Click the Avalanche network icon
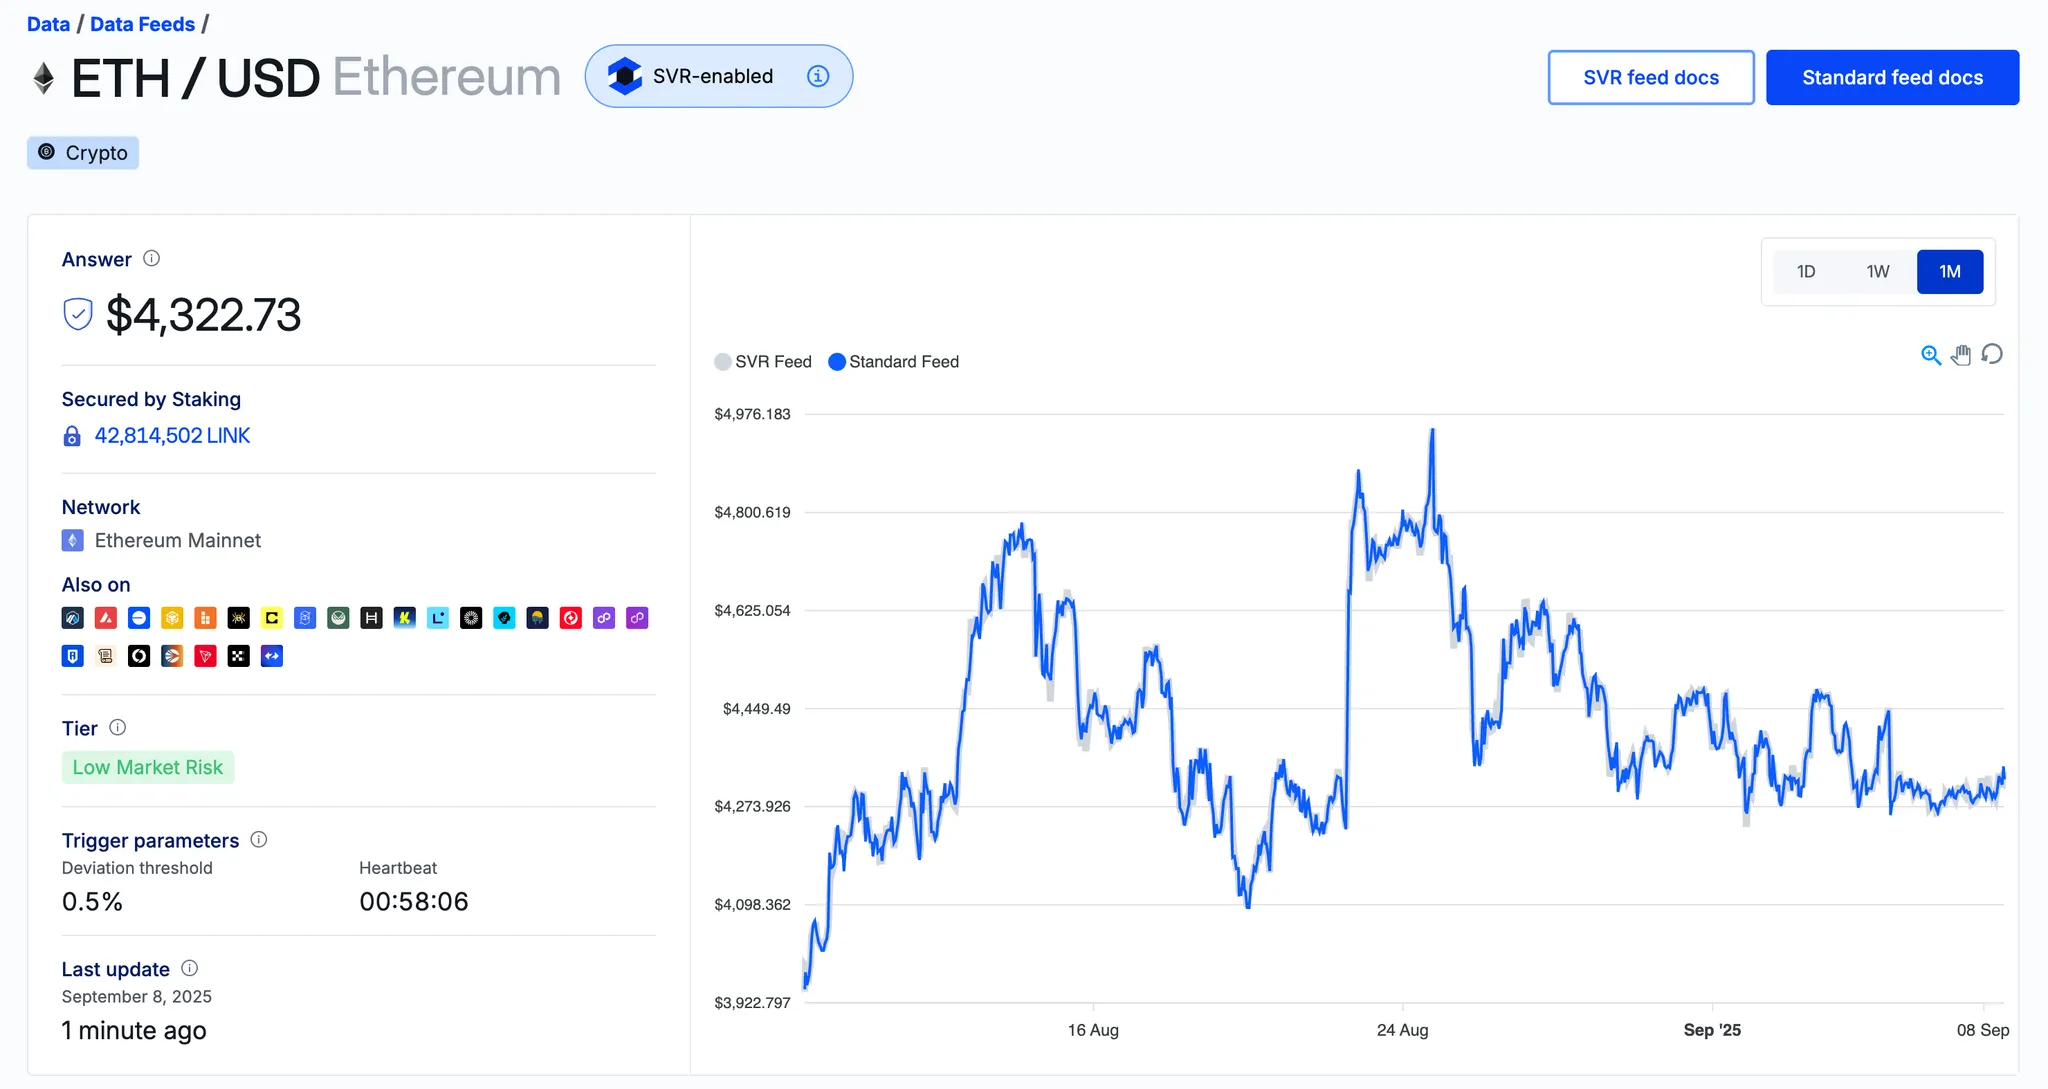The image size is (2048, 1089). coord(106,618)
